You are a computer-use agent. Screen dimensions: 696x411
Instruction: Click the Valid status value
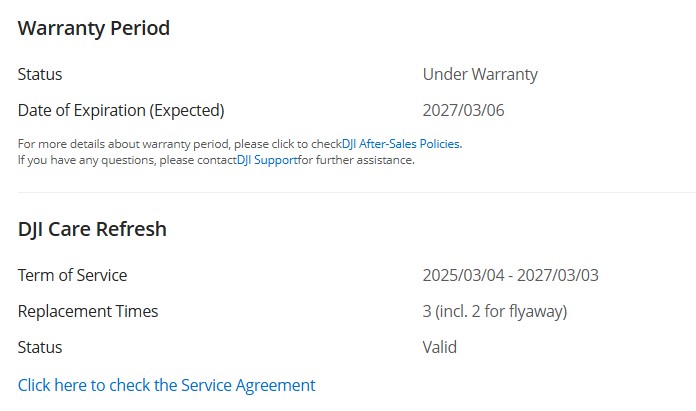[x=440, y=347]
